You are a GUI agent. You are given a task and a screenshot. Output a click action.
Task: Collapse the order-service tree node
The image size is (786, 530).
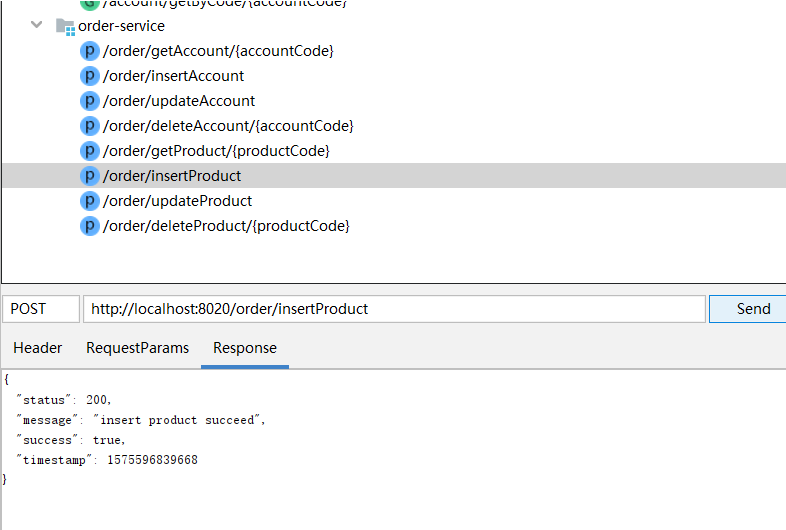[37, 25]
